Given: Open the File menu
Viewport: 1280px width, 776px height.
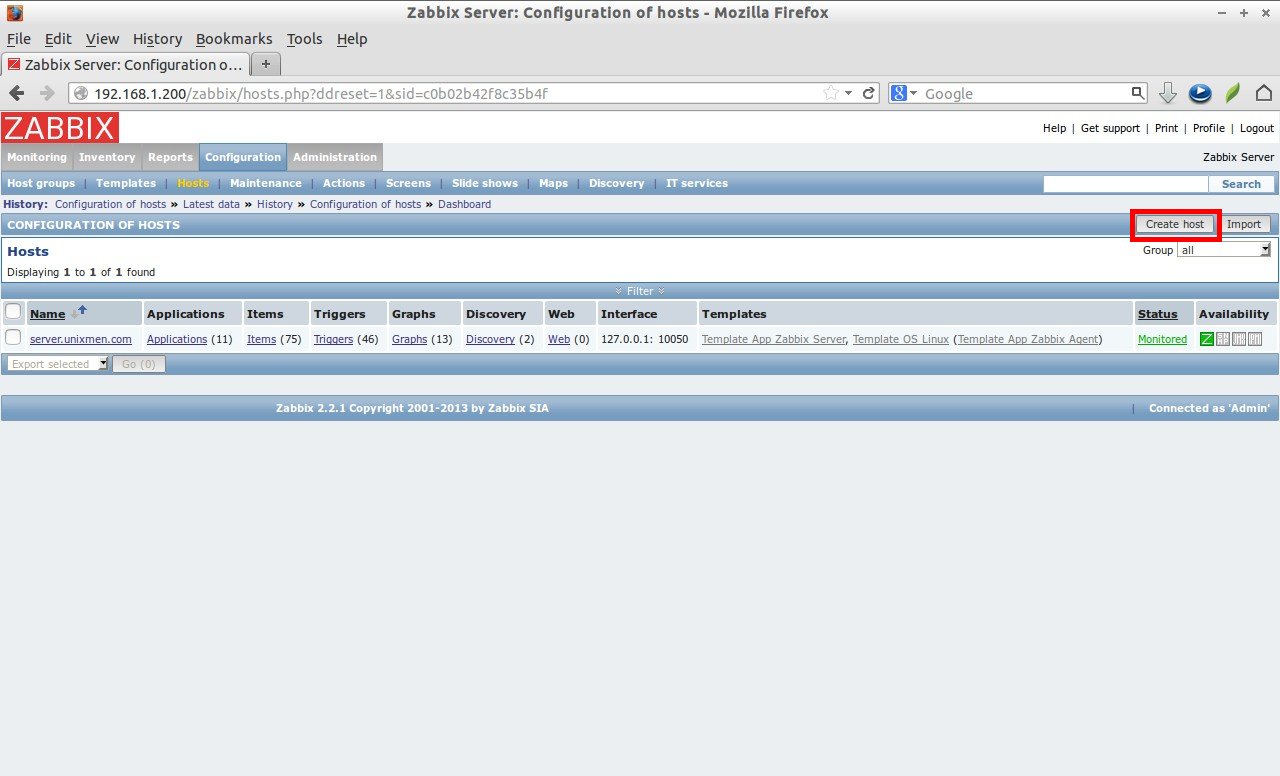Looking at the screenshot, I should coord(19,39).
